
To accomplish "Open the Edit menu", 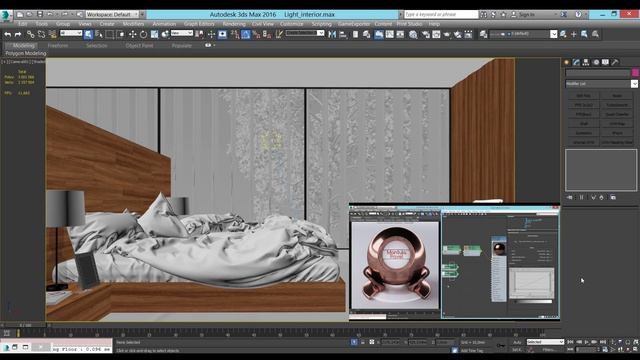I will [22, 24].
